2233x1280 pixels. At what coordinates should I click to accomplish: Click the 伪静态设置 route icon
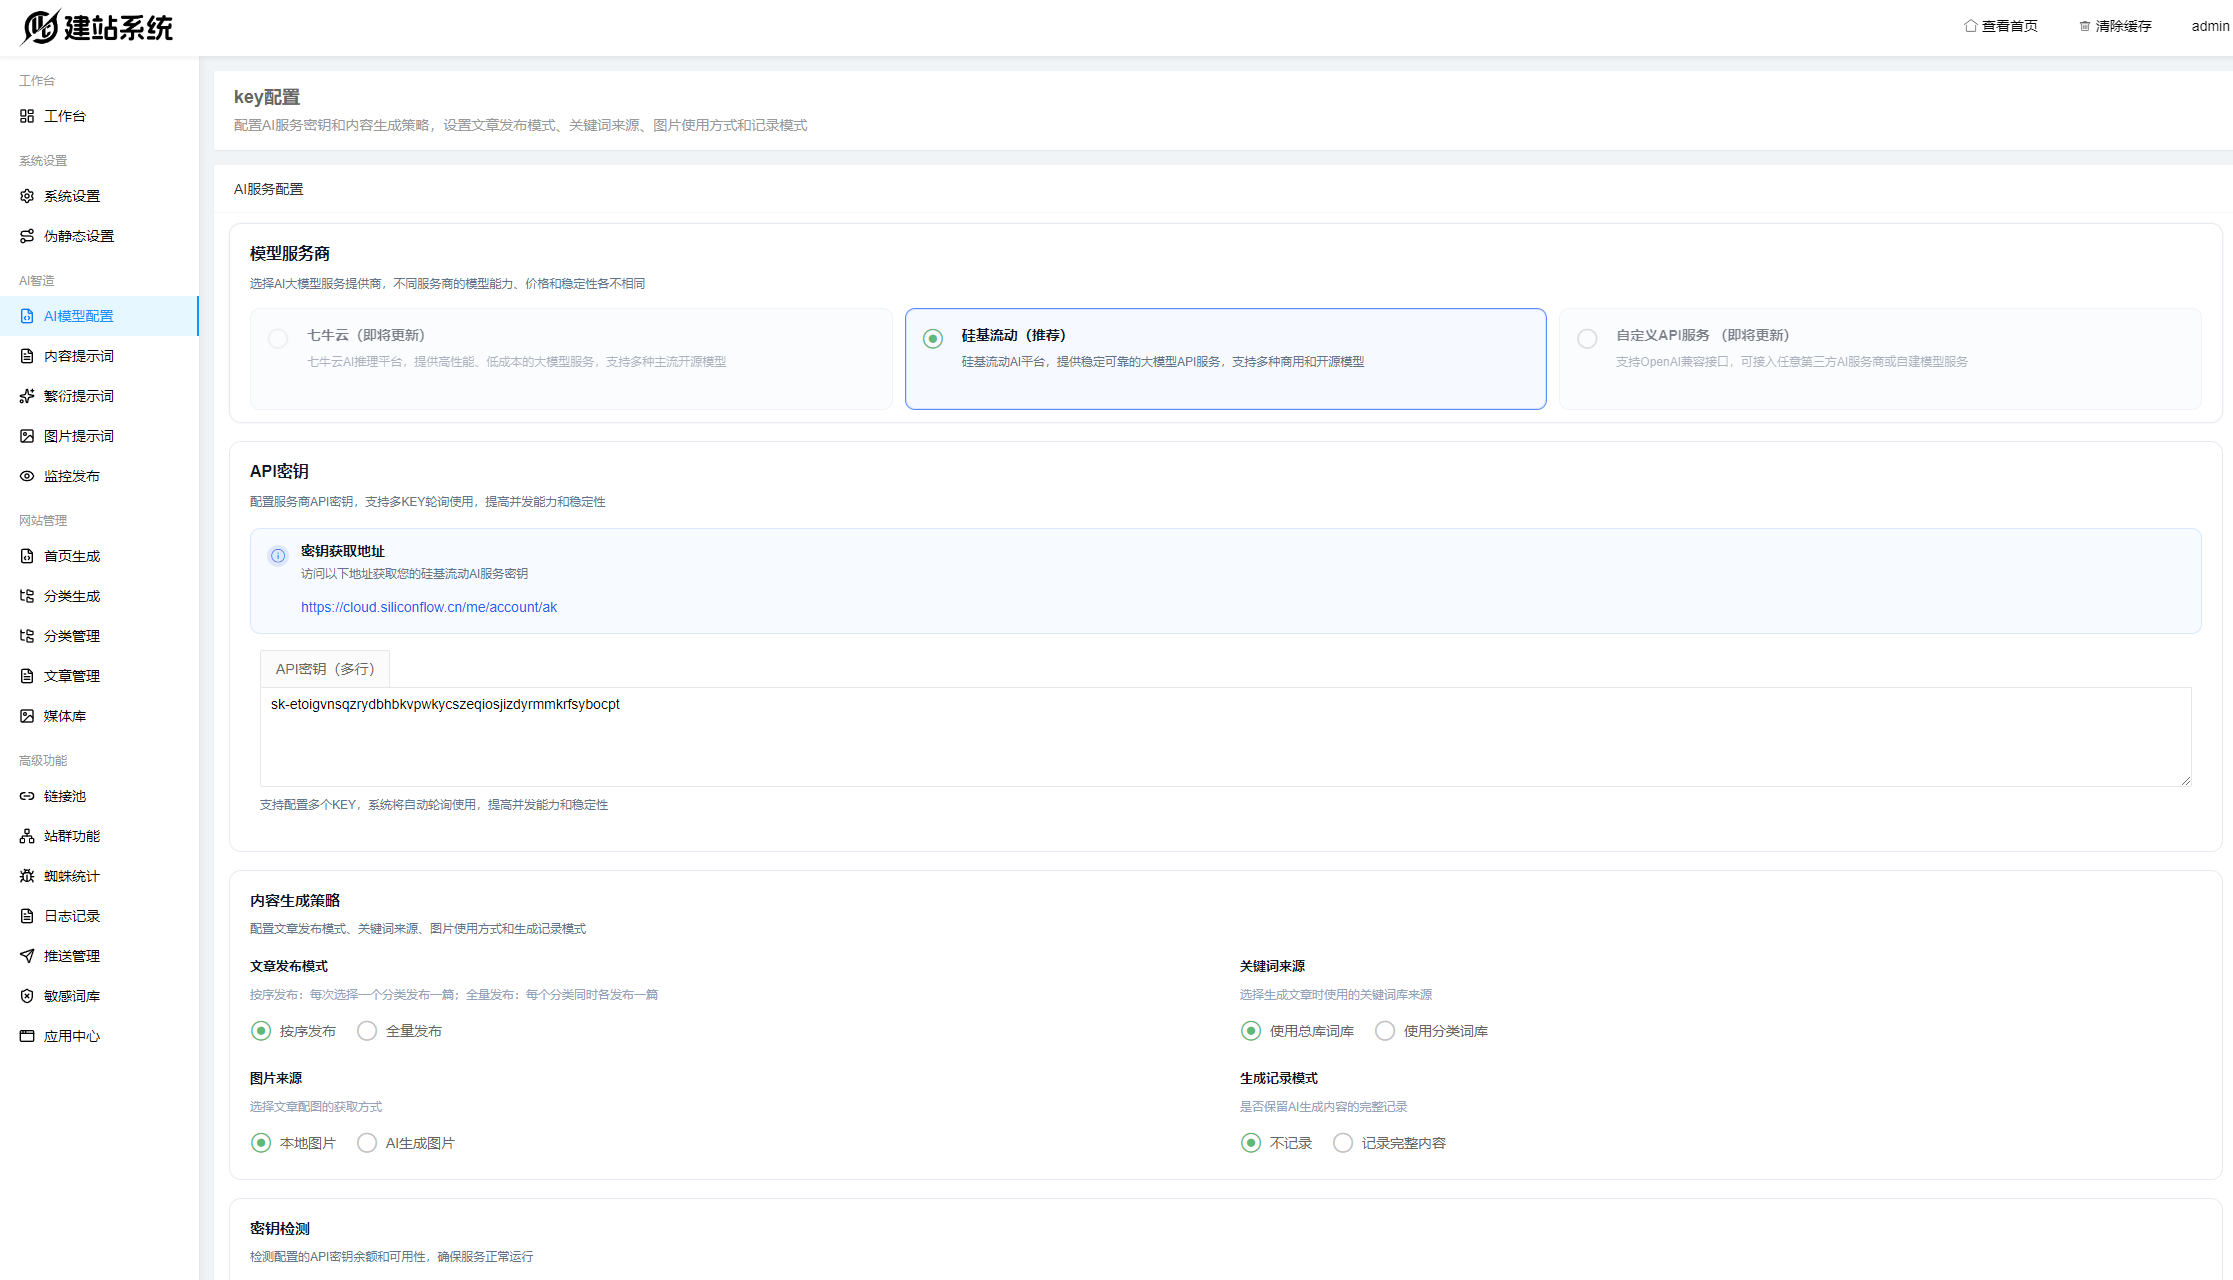[x=27, y=236]
